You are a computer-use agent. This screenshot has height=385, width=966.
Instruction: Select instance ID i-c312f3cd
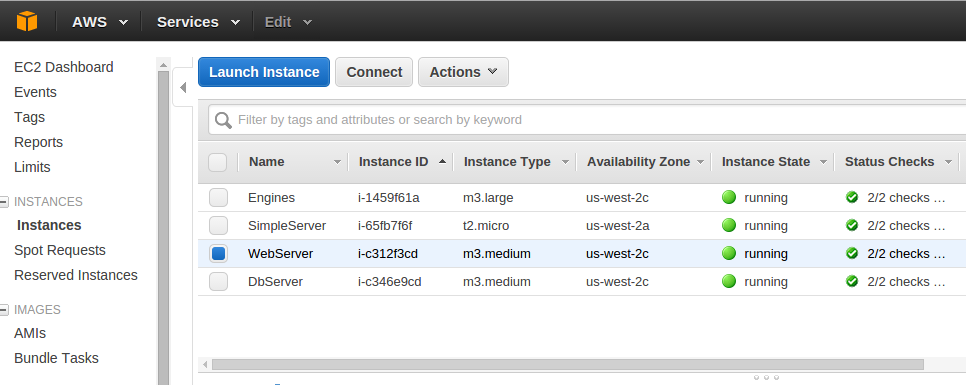[x=388, y=253]
